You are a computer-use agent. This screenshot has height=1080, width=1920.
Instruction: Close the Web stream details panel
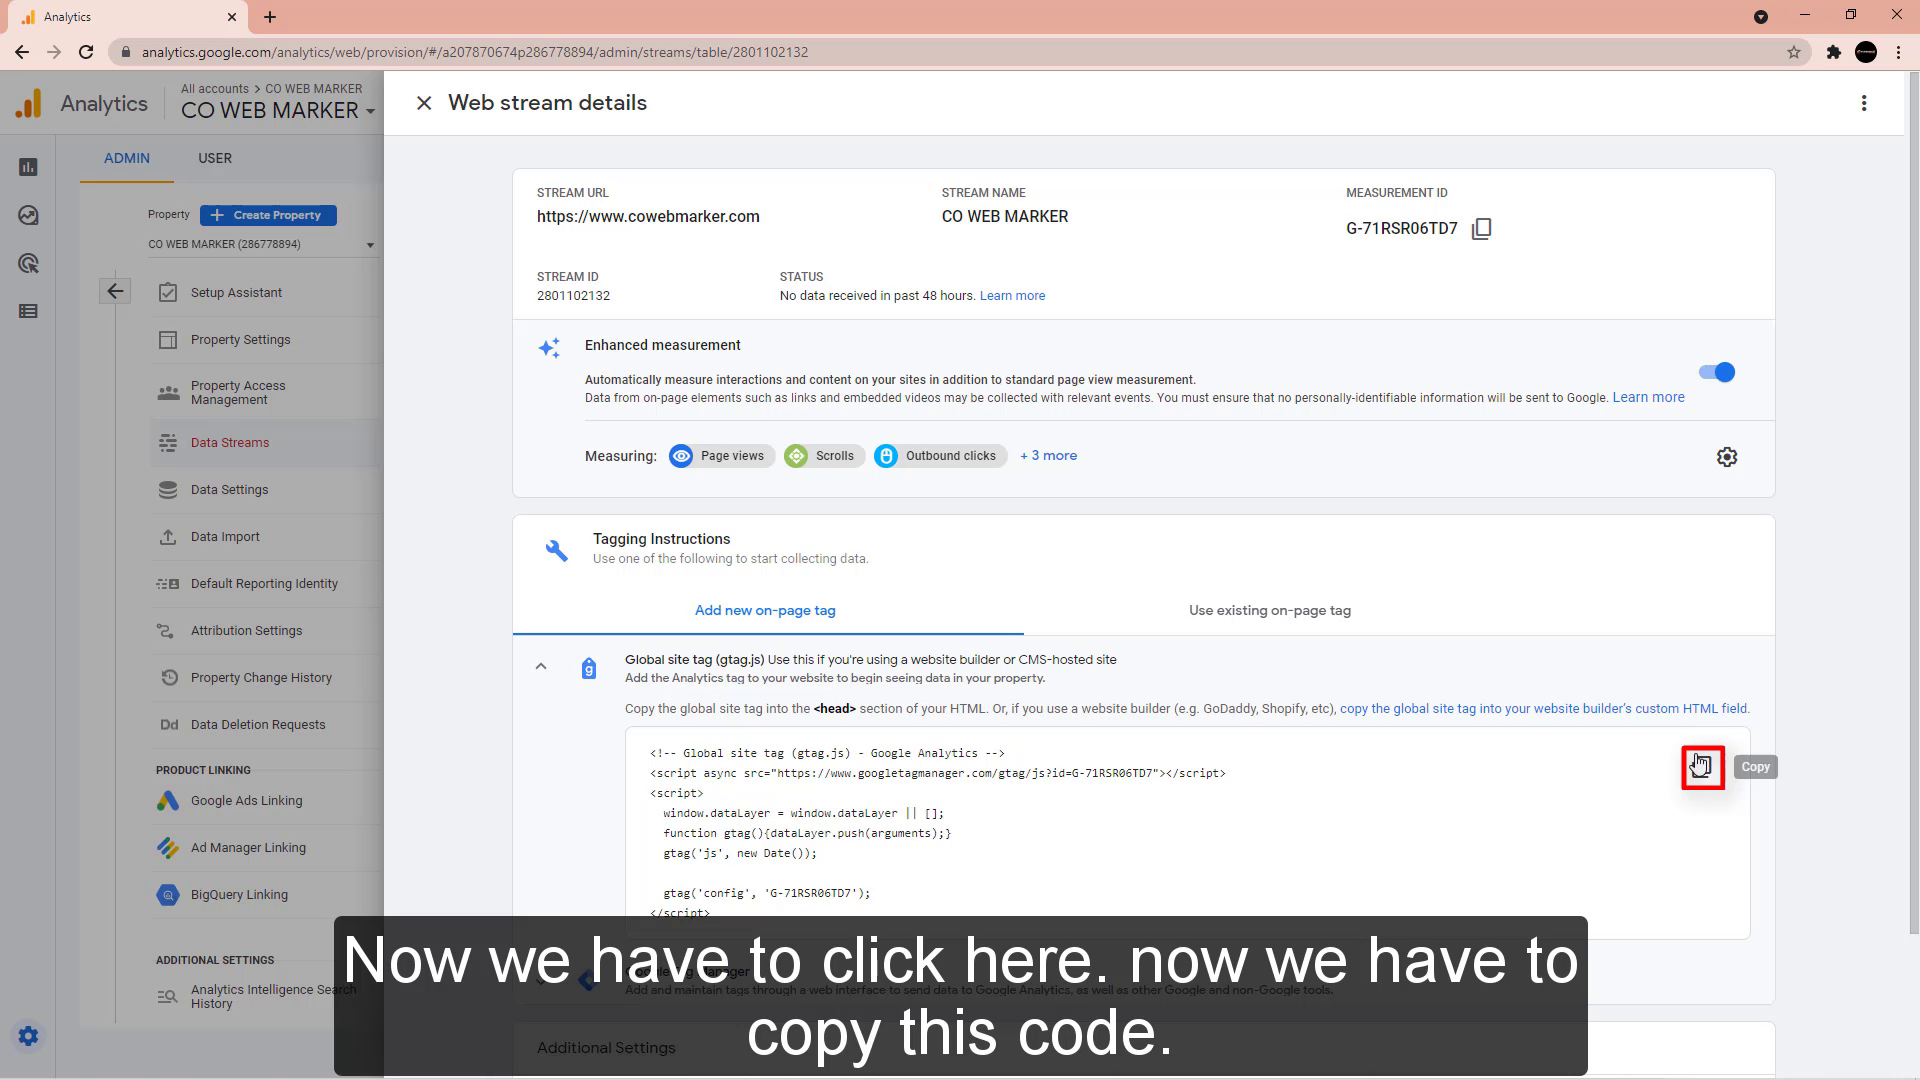coord(424,103)
